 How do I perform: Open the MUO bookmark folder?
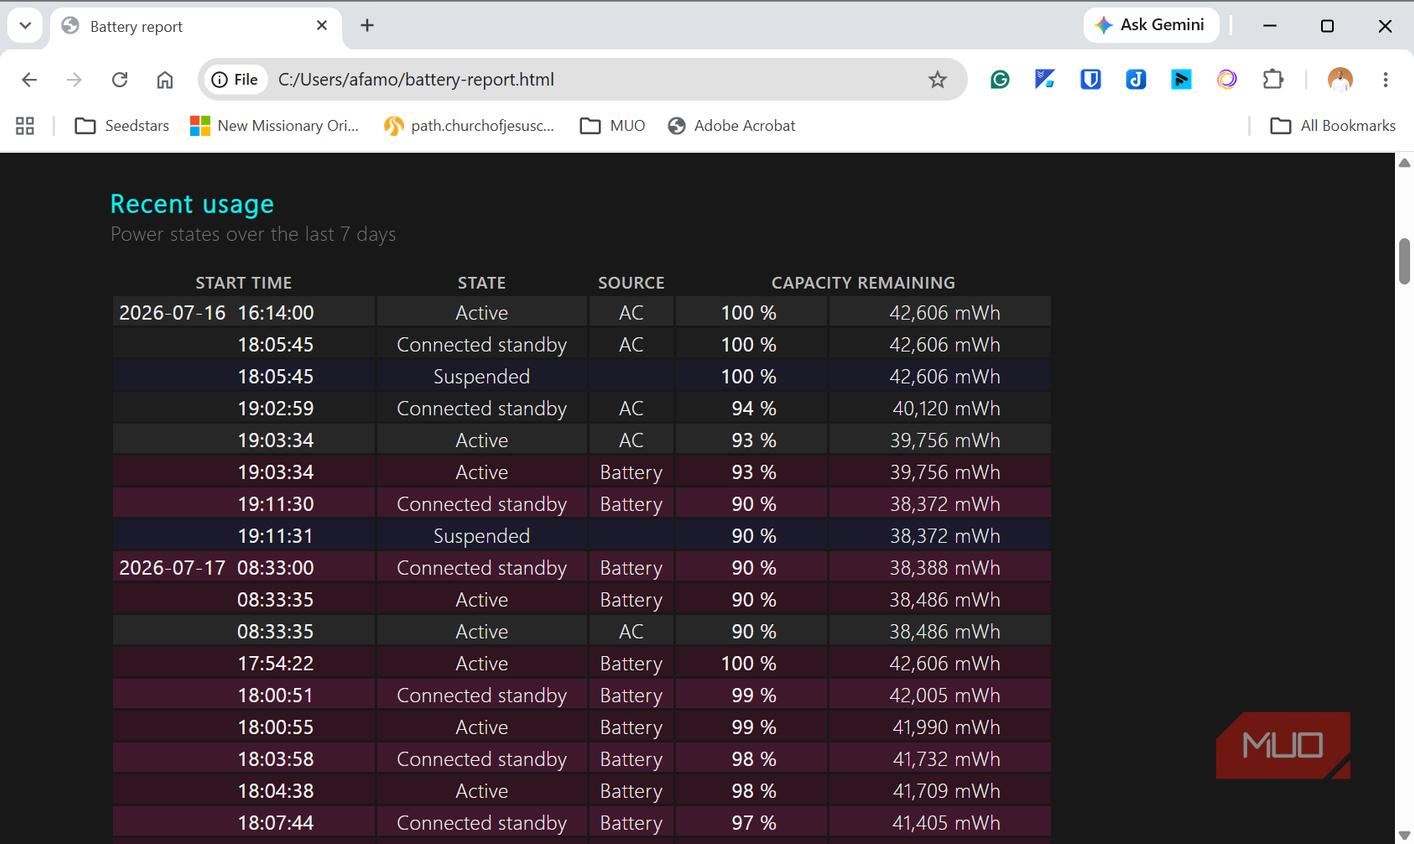click(613, 126)
